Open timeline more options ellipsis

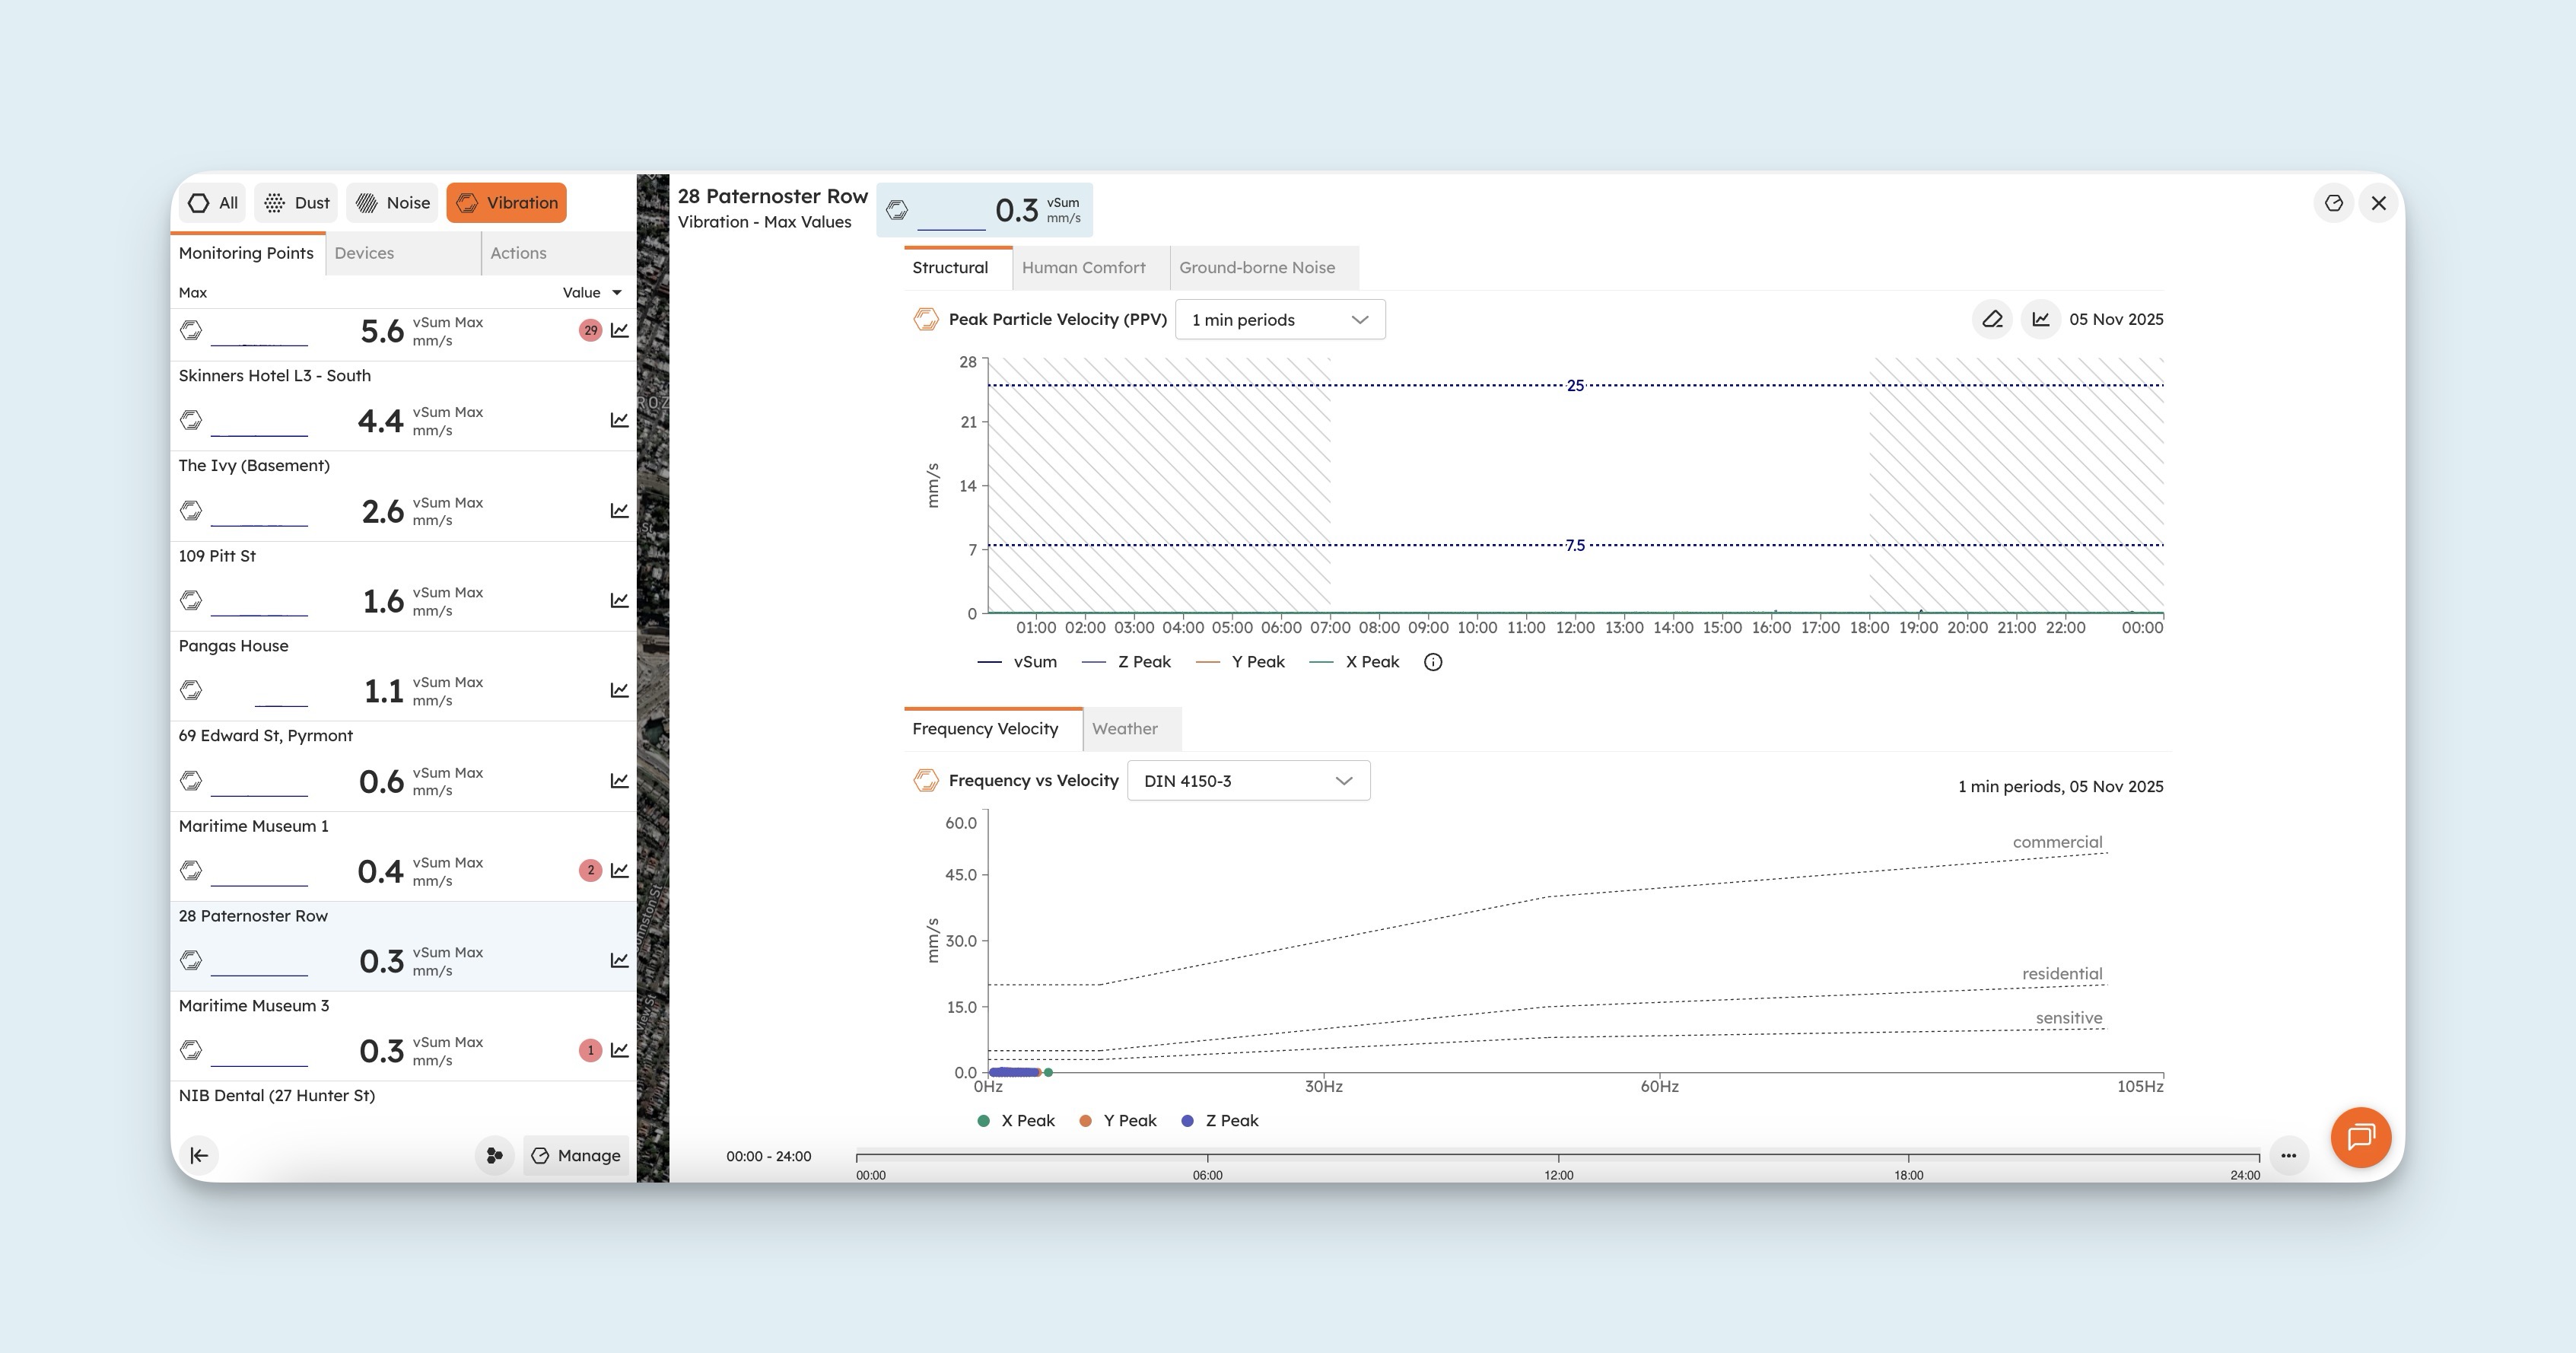point(2288,1155)
